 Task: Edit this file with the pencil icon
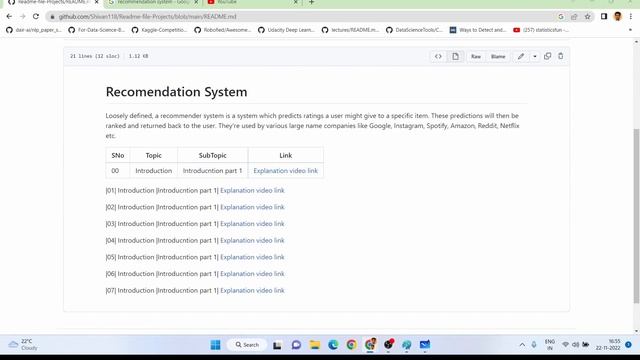coord(521,56)
